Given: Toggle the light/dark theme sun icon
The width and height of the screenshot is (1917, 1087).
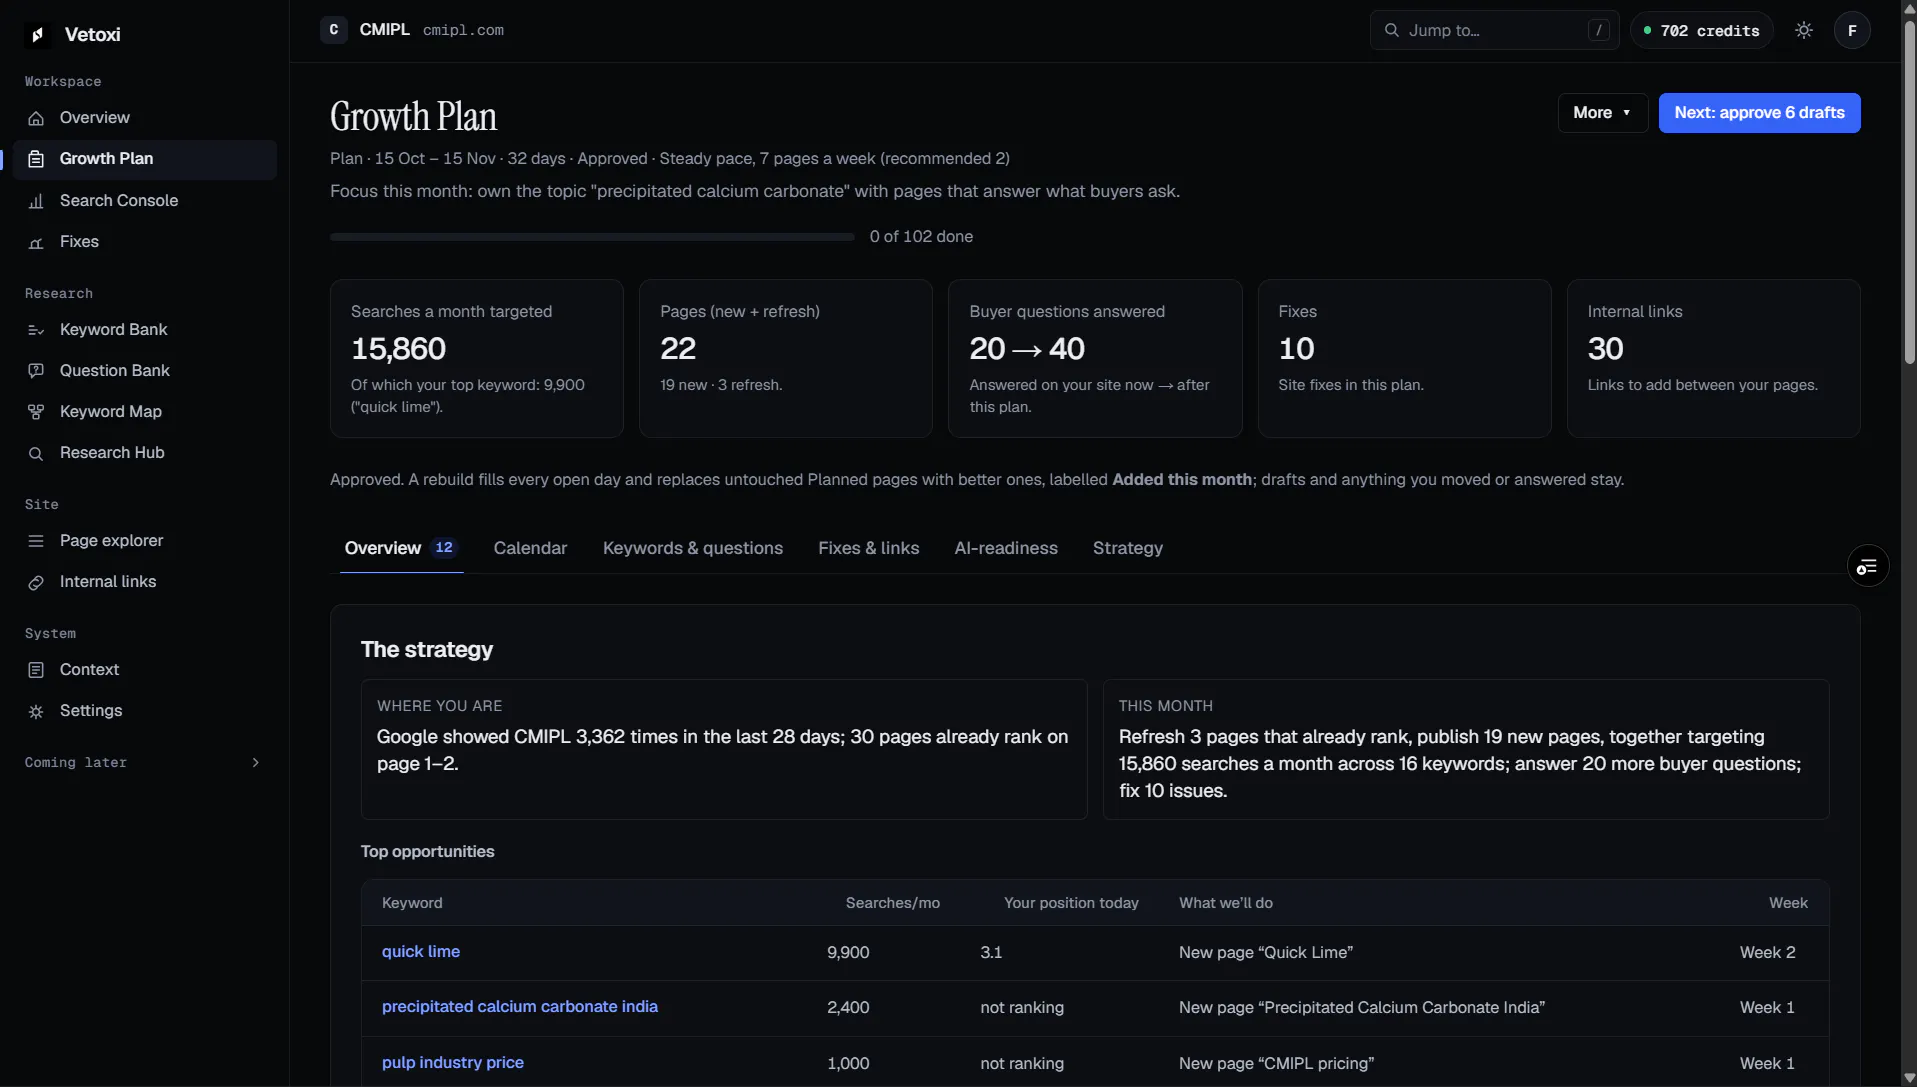Looking at the screenshot, I should pos(1804,30).
